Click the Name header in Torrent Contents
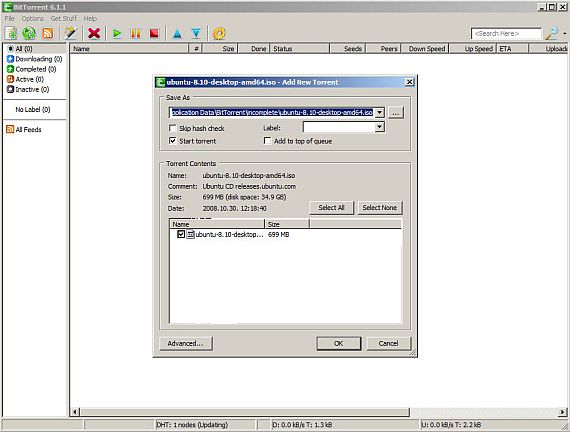This screenshot has width=570, height=432. tap(217, 224)
